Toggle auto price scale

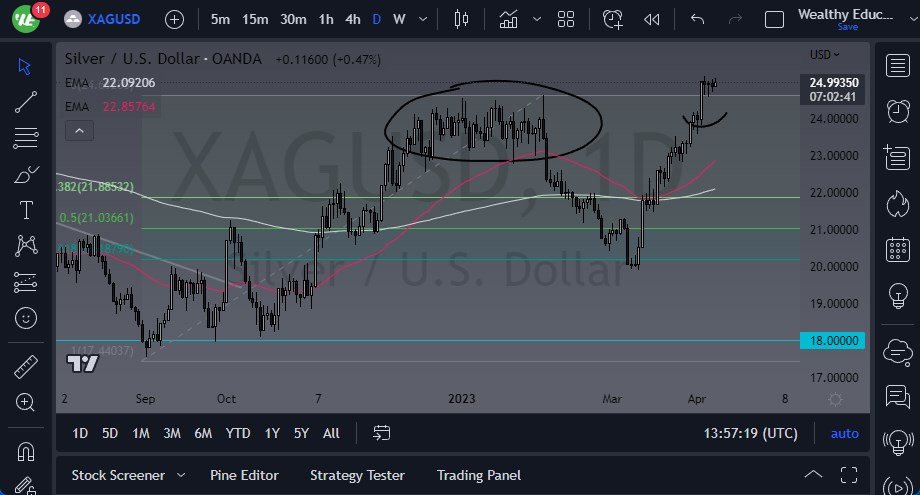coord(844,433)
